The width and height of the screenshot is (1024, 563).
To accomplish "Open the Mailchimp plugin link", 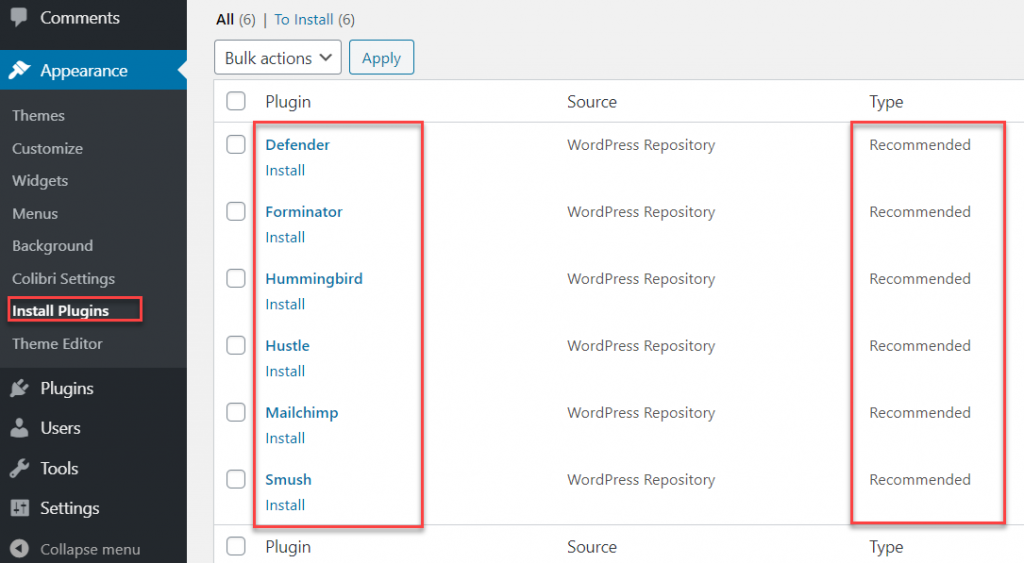I will click(301, 413).
